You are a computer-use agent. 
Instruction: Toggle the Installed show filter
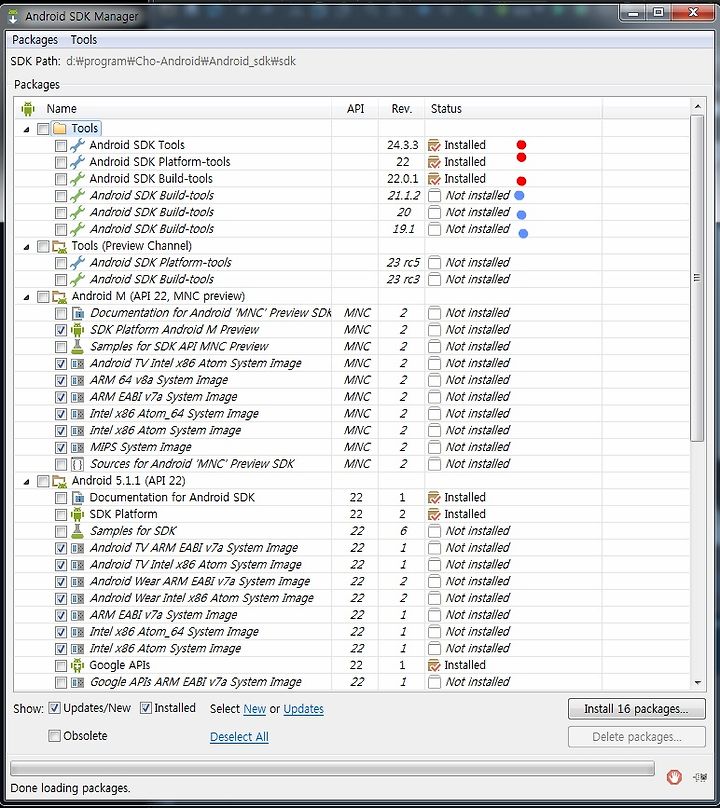click(x=146, y=708)
